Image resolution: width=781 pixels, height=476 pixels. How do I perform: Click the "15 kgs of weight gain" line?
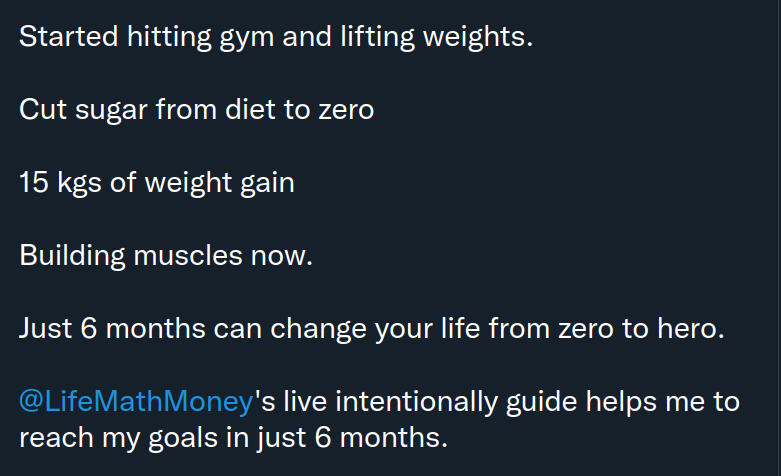156,183
